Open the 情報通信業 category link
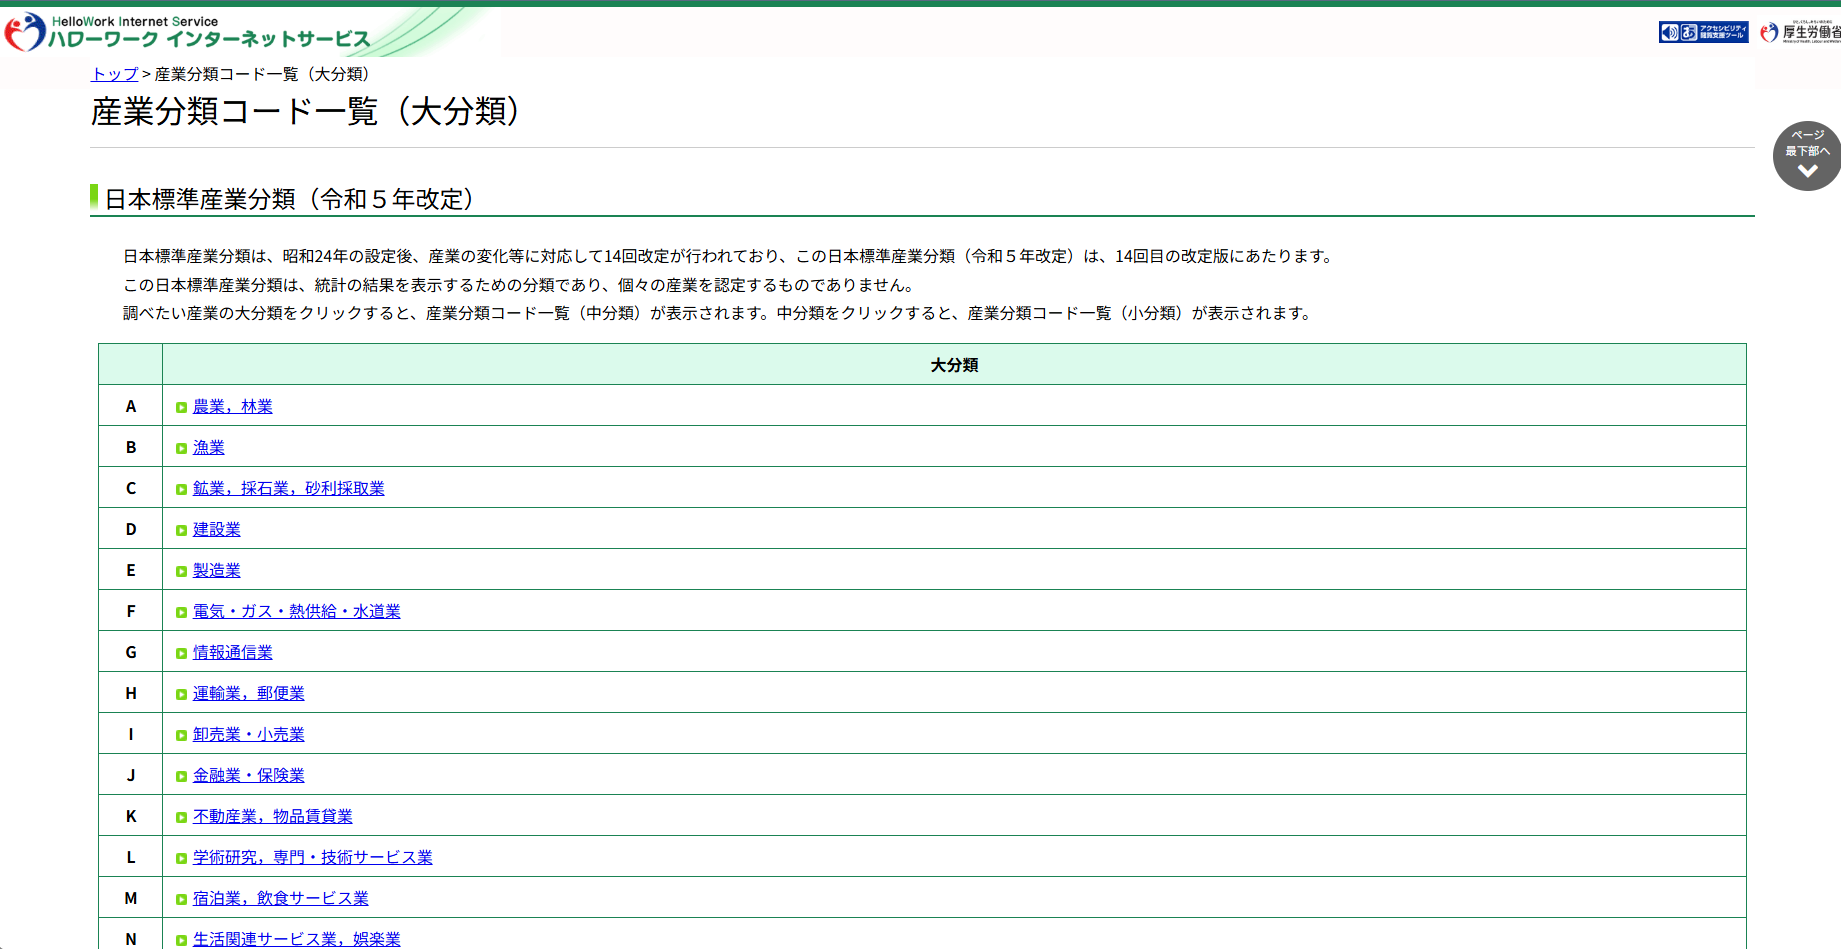The image size is (1841, 949). point(233,652)
